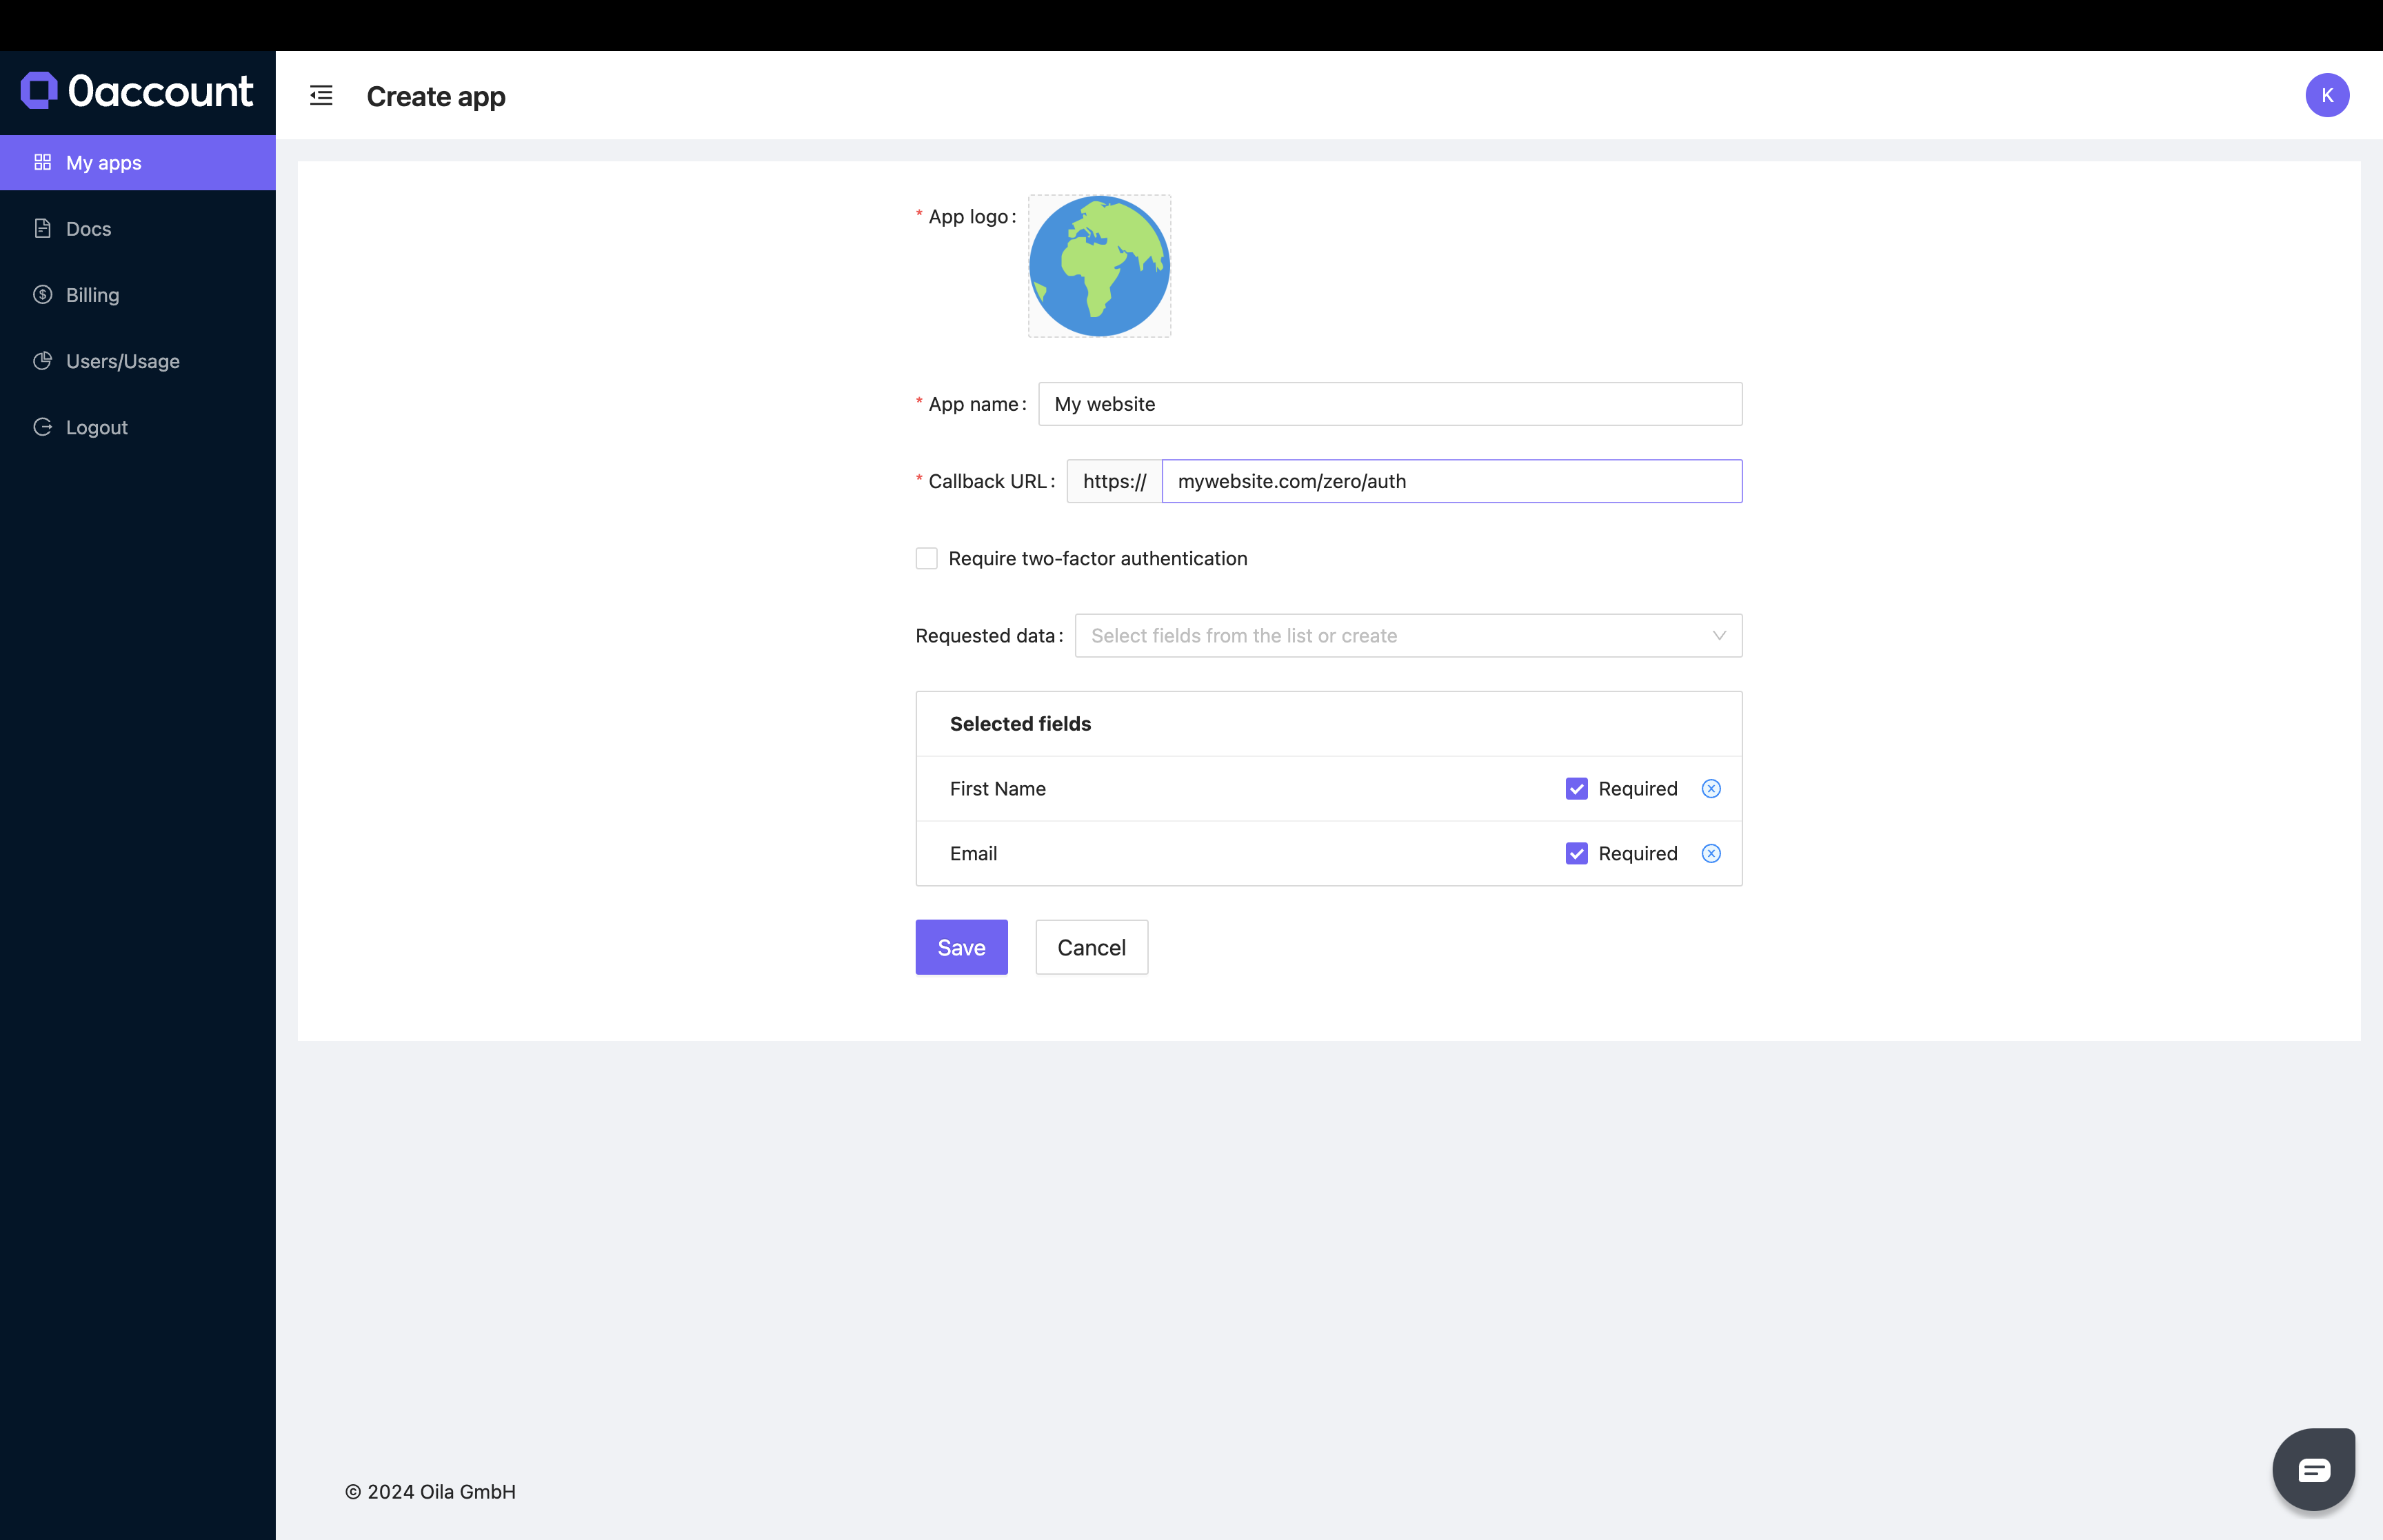Open the user avatar menu
Image resolution: width=2383 pixels, height=1540 pixels.
pos(2328,95)
